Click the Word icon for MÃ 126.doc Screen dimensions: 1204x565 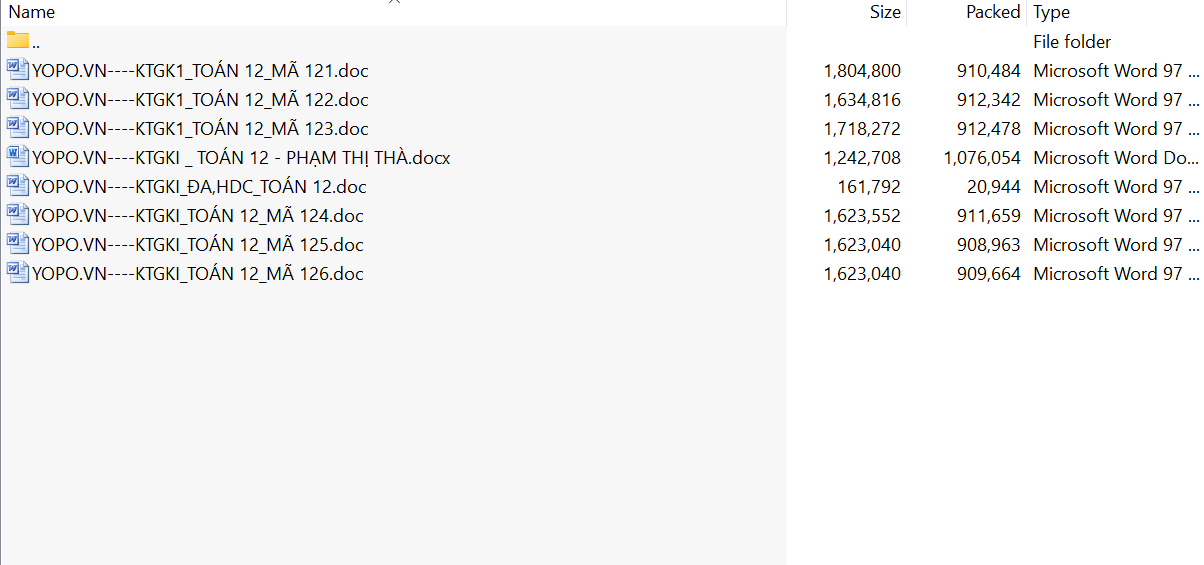18,273
